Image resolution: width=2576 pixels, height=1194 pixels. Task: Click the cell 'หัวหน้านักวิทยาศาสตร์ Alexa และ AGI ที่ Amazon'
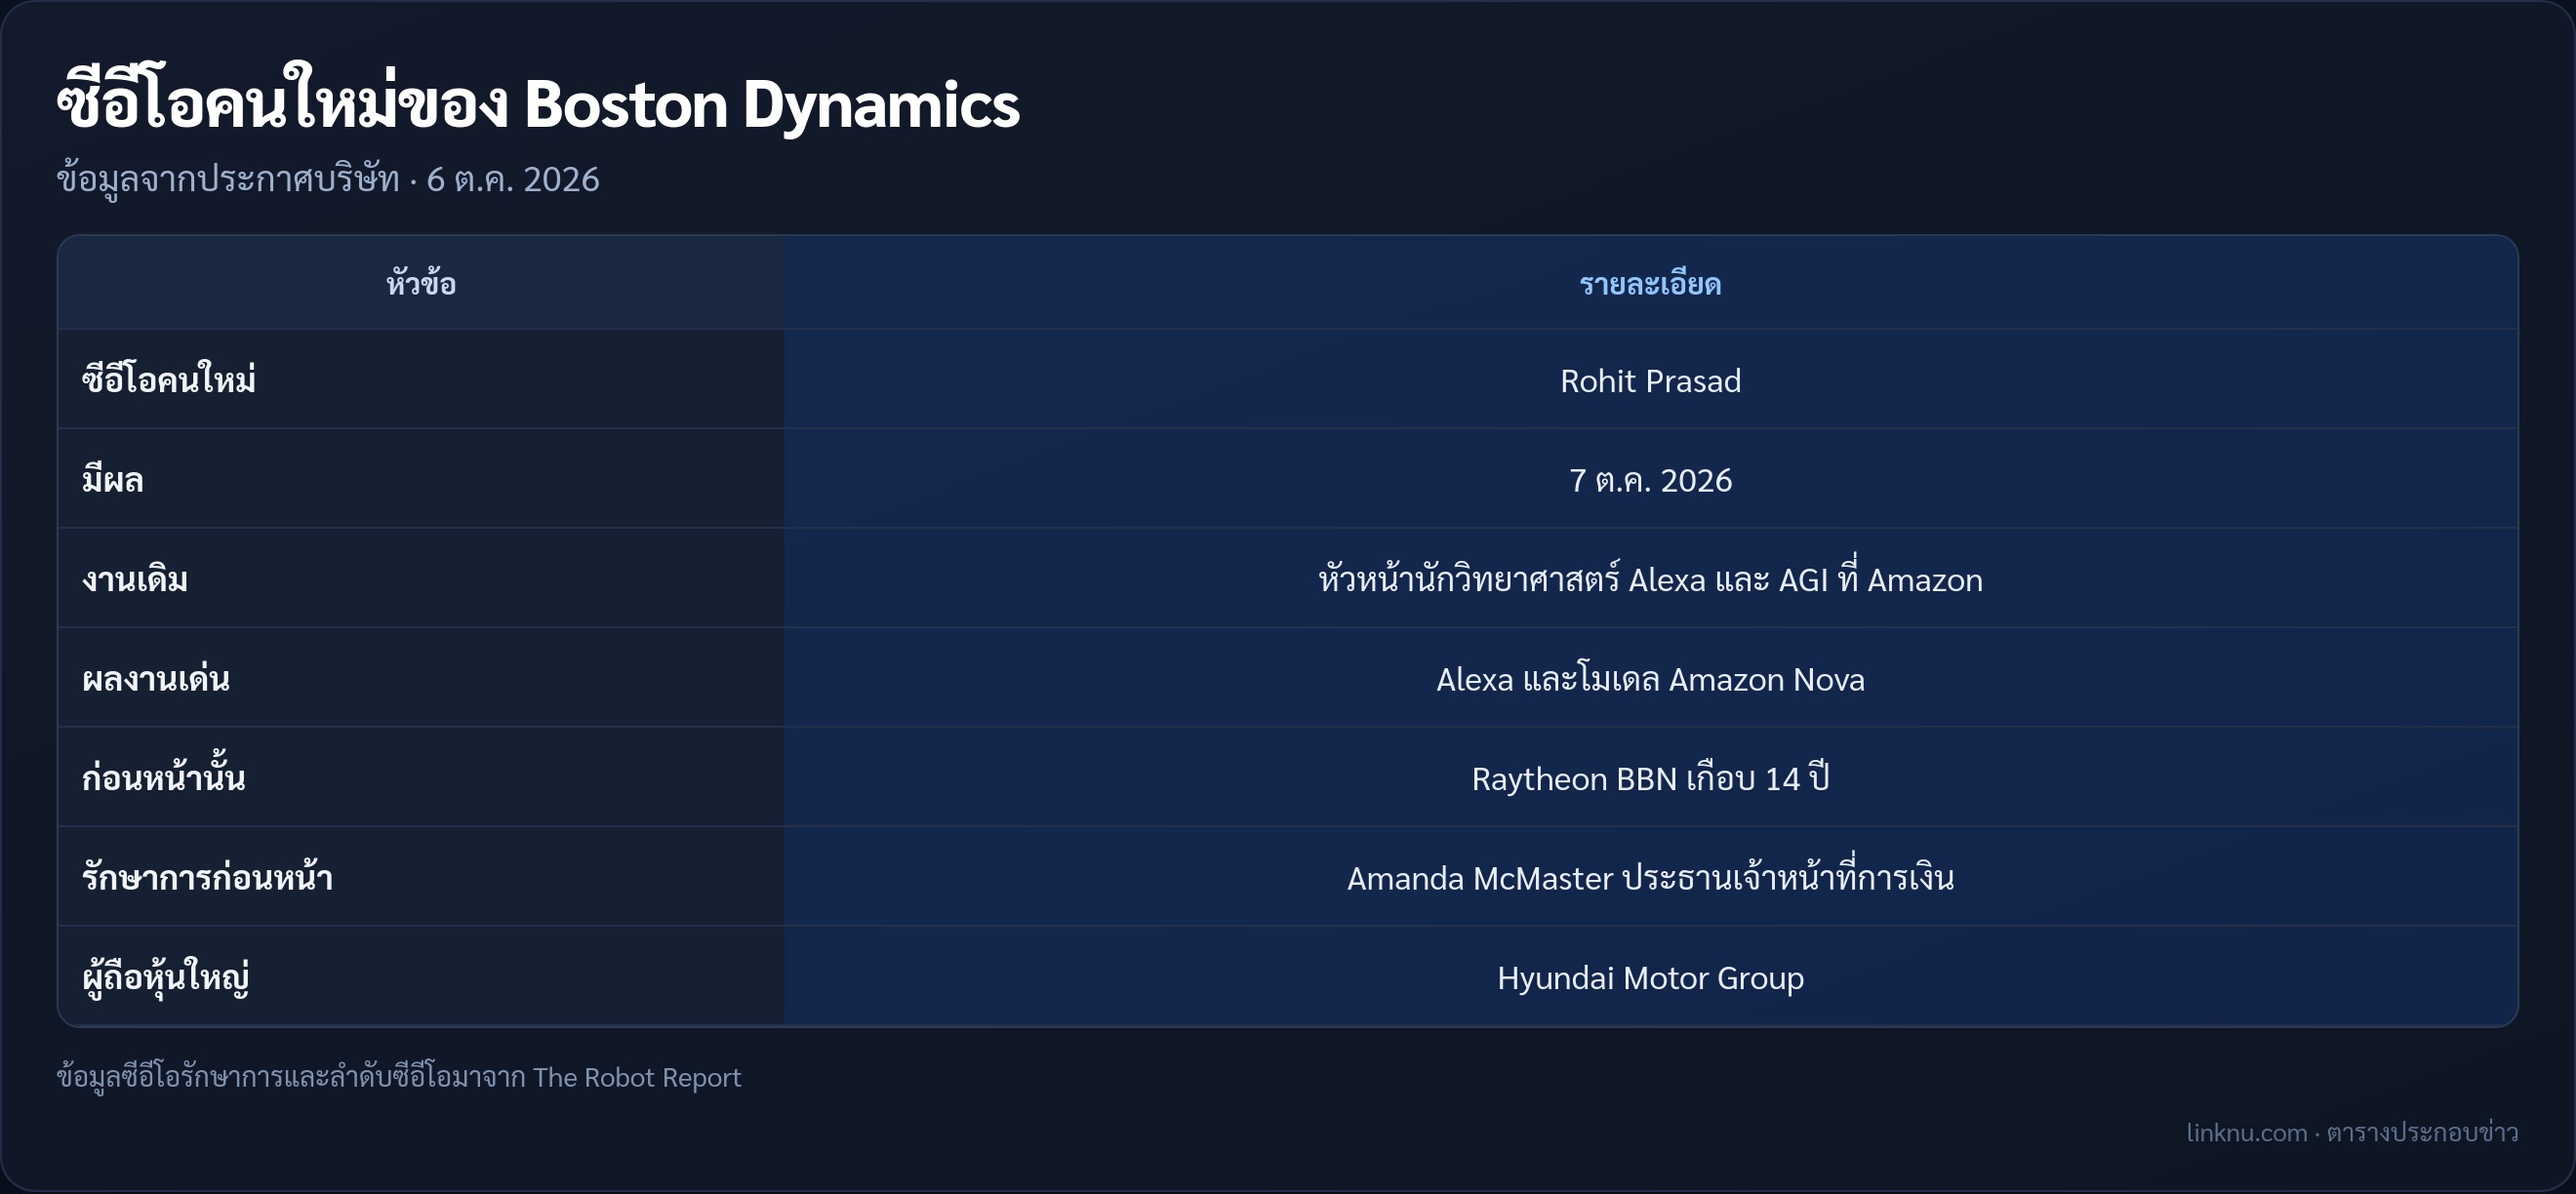coord(1650,578)
